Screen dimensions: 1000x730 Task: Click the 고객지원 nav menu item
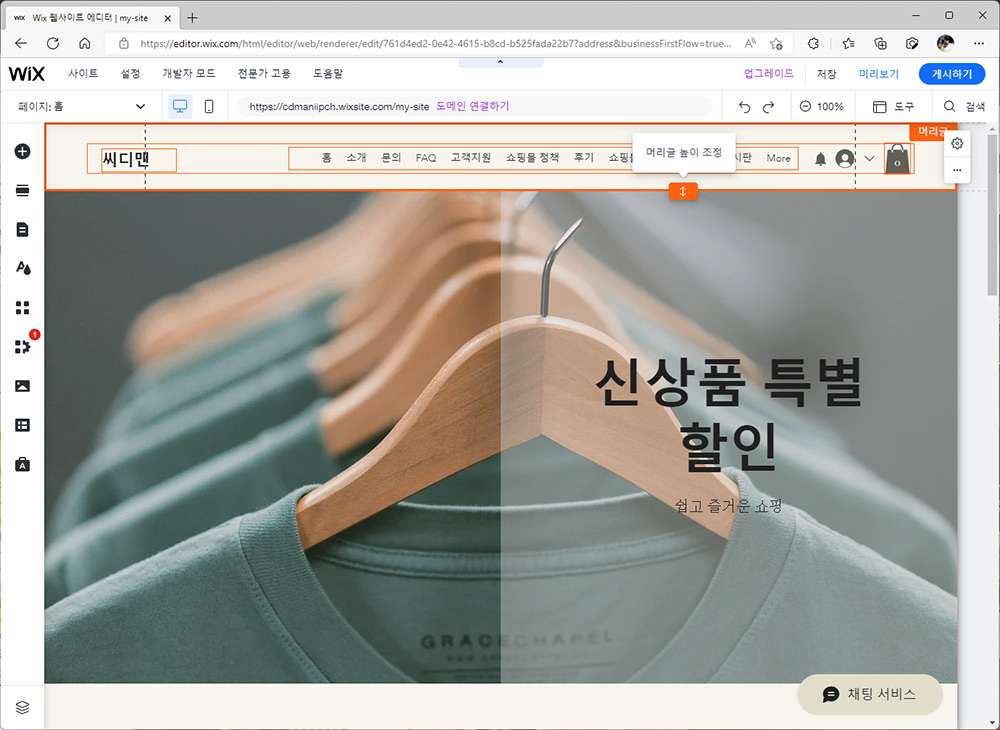[471, 158]
